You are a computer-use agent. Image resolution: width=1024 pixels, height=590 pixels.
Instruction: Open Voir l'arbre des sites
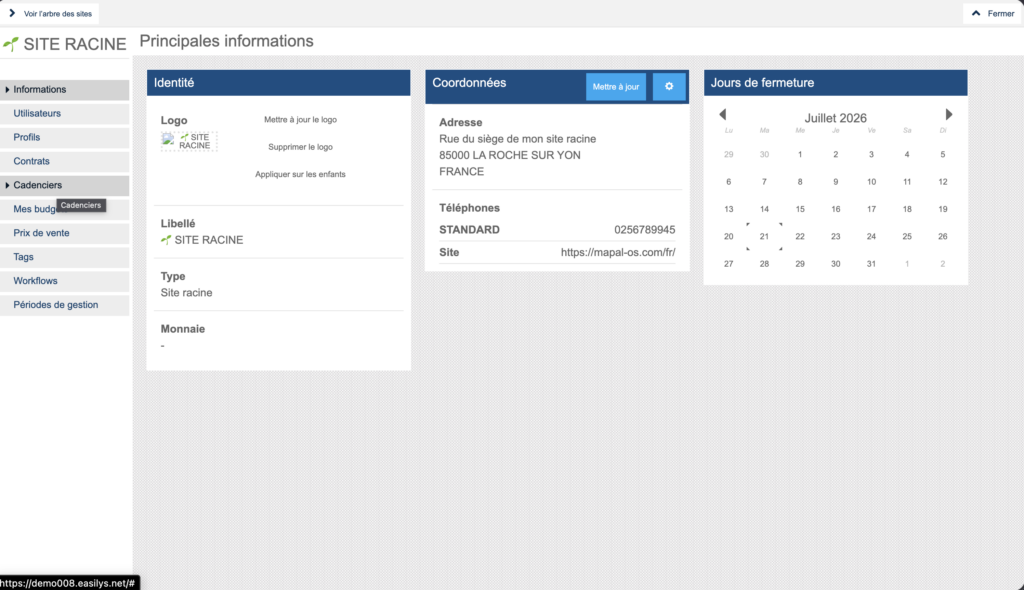click(50, 13)
